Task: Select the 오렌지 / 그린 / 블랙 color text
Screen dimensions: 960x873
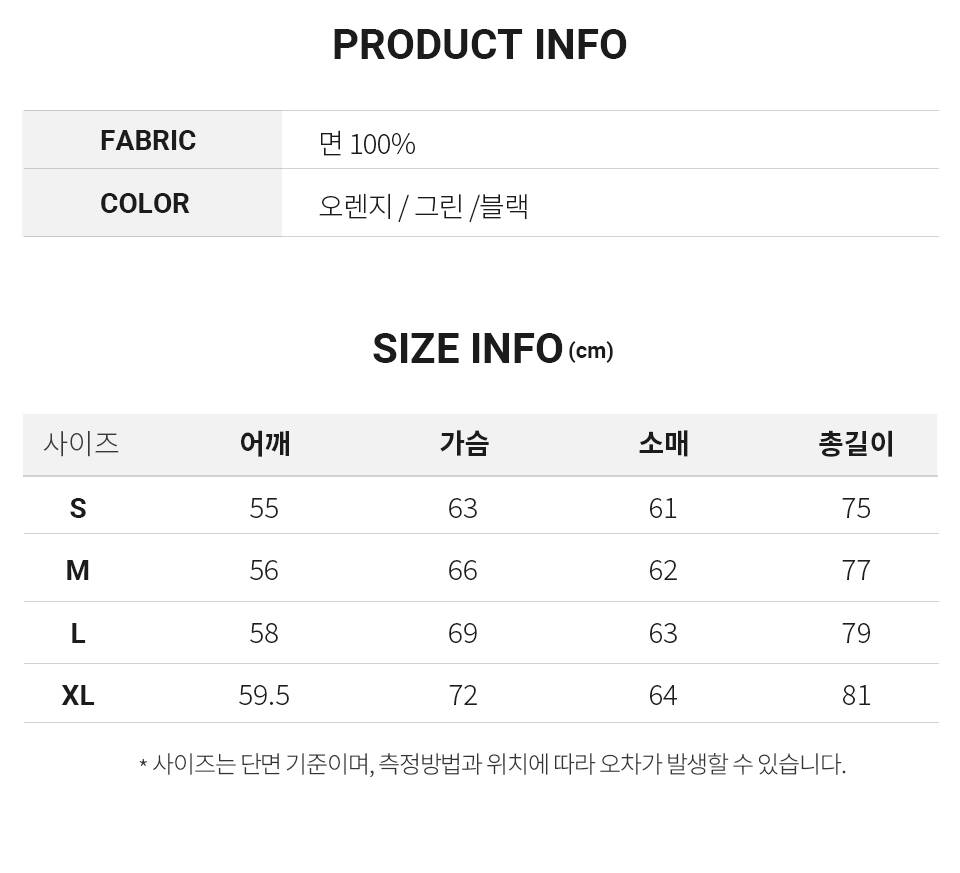Action: pos(423,207)
